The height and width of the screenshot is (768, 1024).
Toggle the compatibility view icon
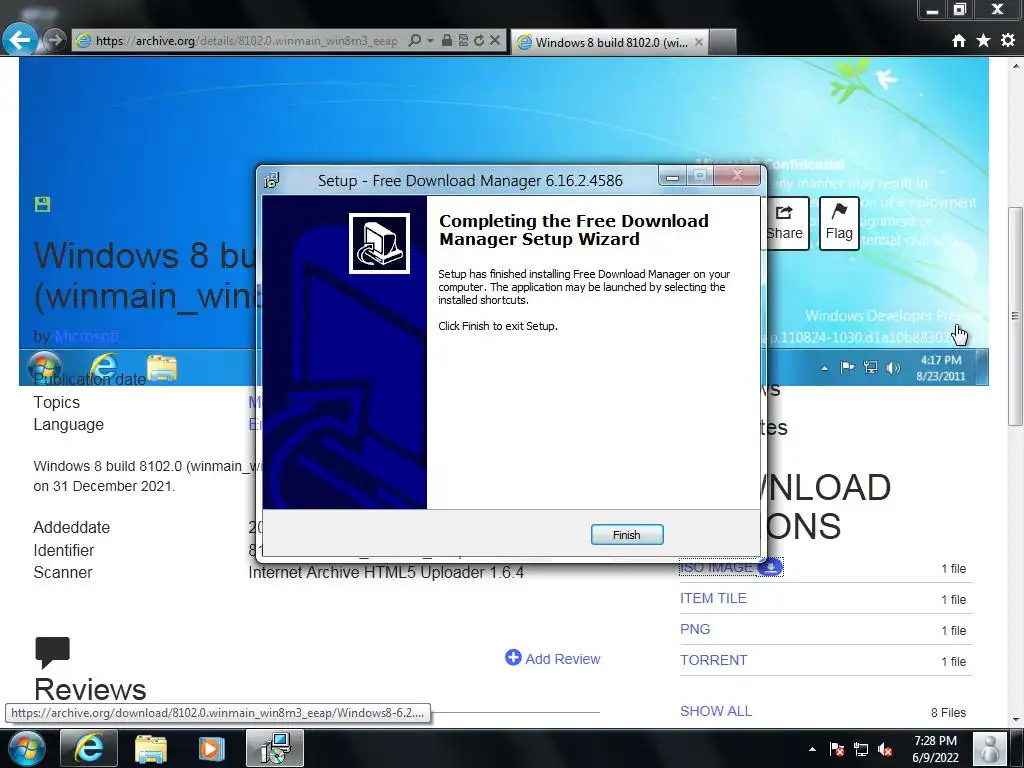pos(463,40)
